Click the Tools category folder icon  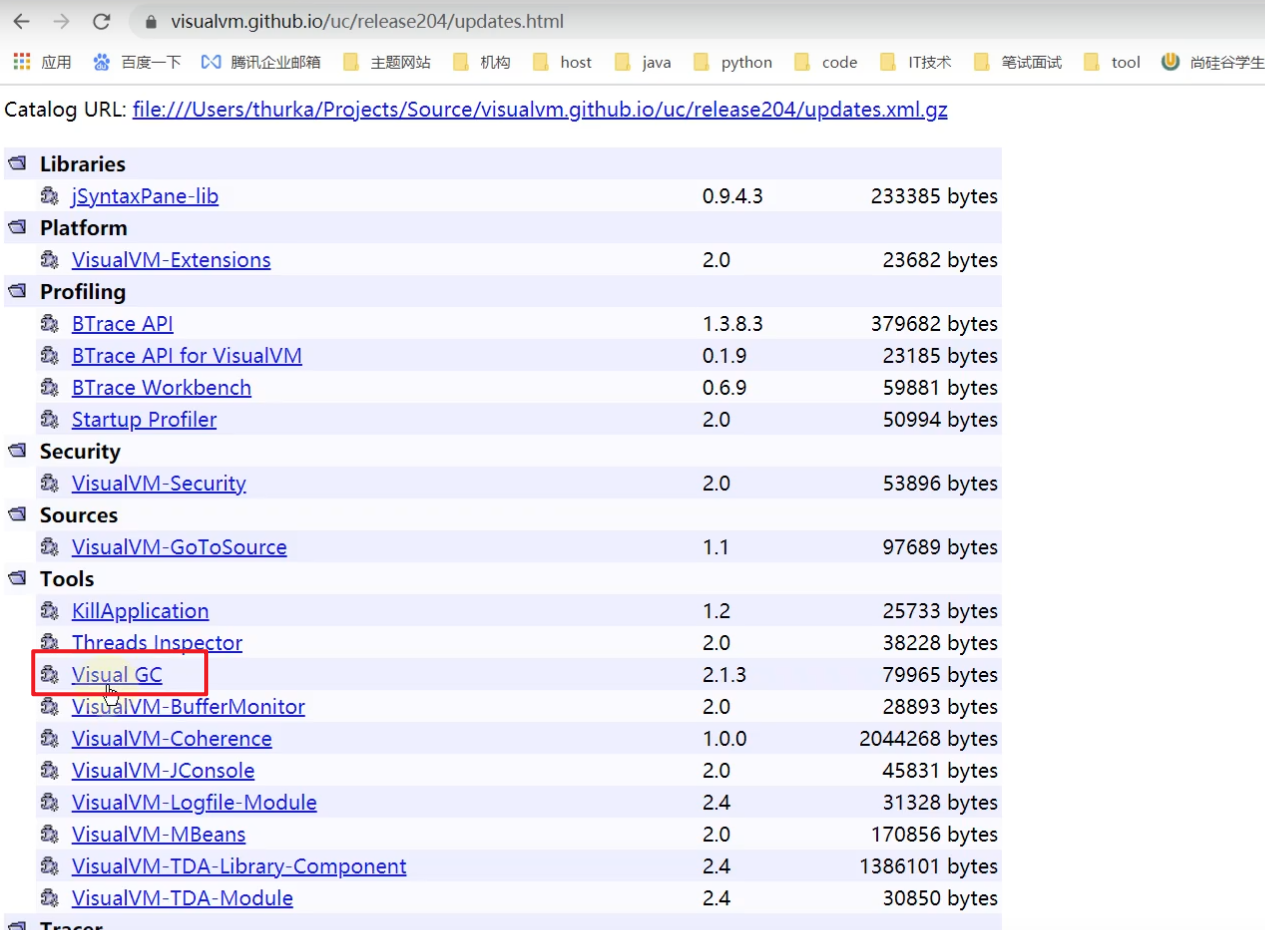tap(16, 579)
